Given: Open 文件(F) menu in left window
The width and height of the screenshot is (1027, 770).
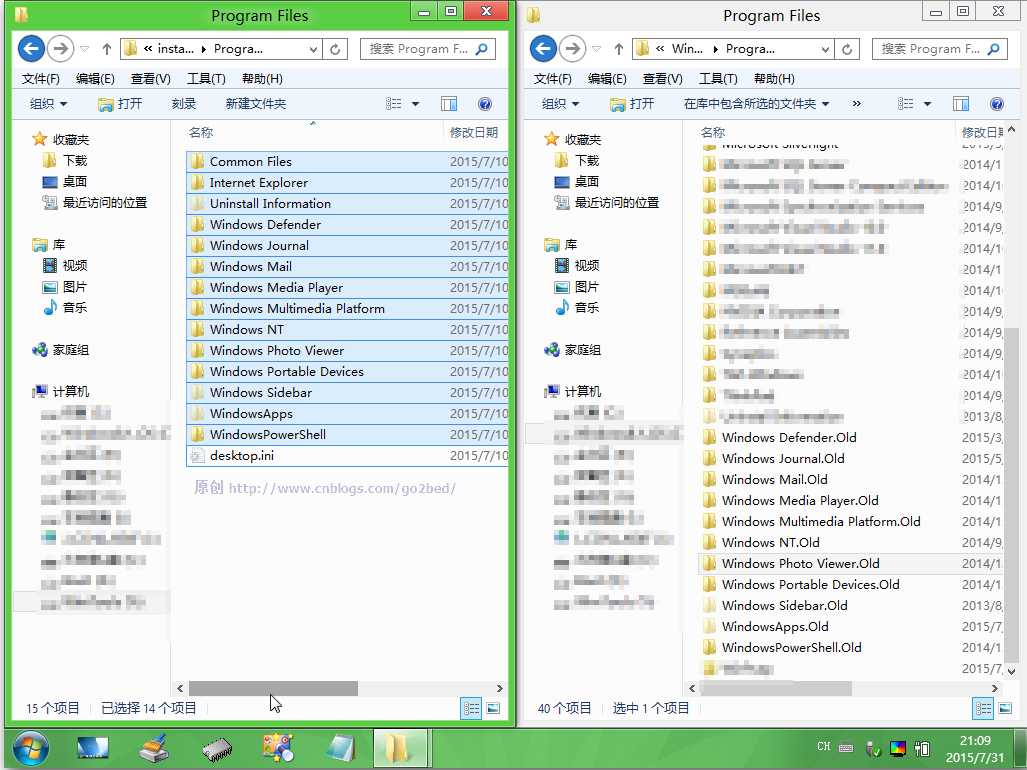Looking at the screenshot, I should 41,79.
